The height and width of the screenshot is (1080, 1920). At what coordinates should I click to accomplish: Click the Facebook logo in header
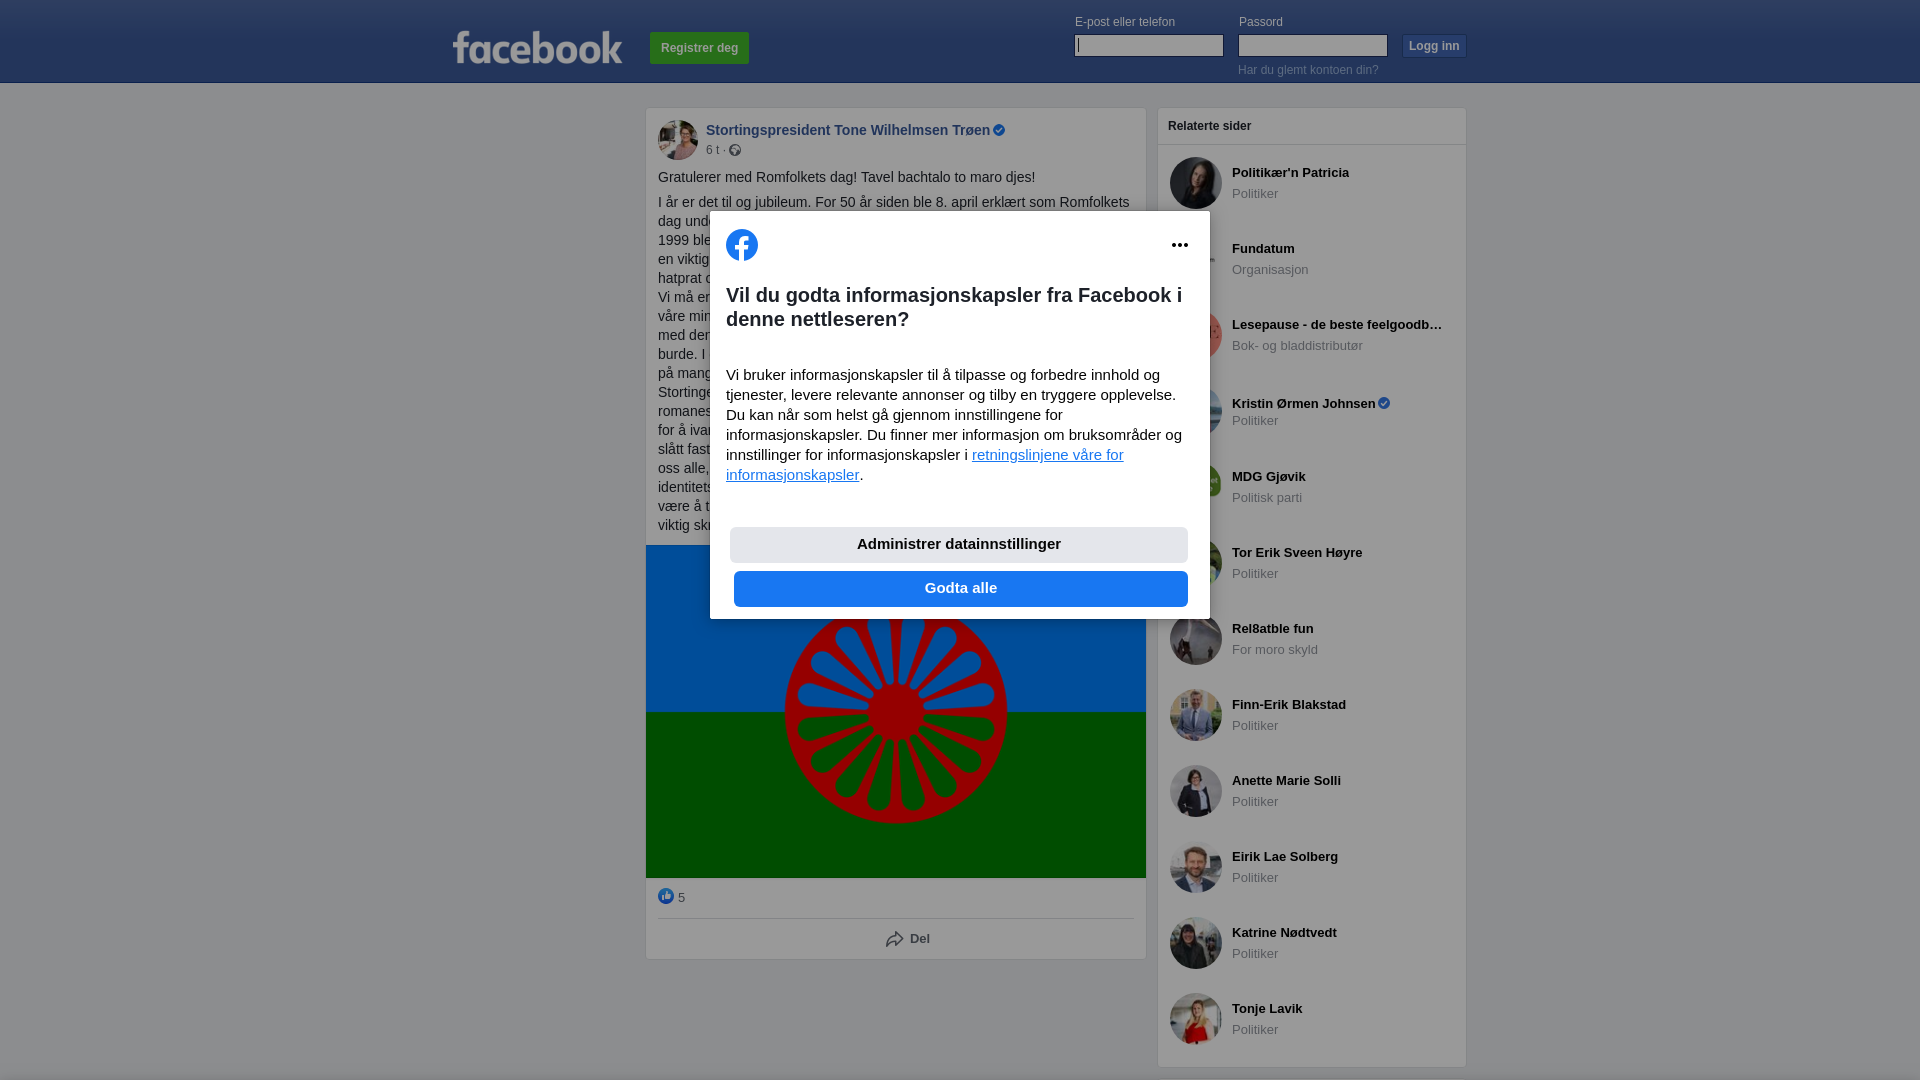tap(537, 47)
